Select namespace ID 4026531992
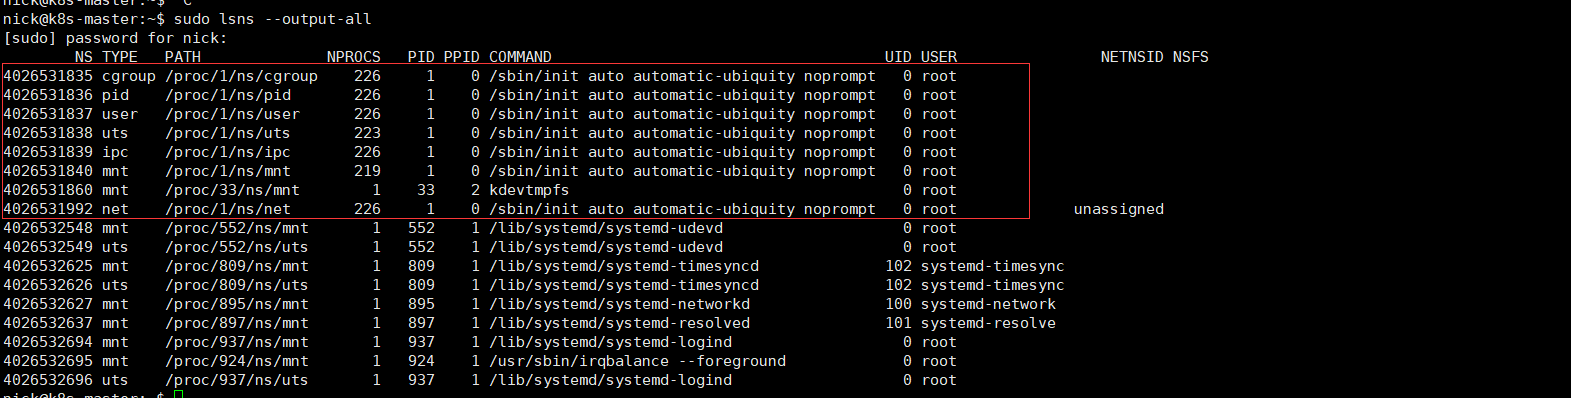This screenshot has width=1571, height=398. [48, 209]
